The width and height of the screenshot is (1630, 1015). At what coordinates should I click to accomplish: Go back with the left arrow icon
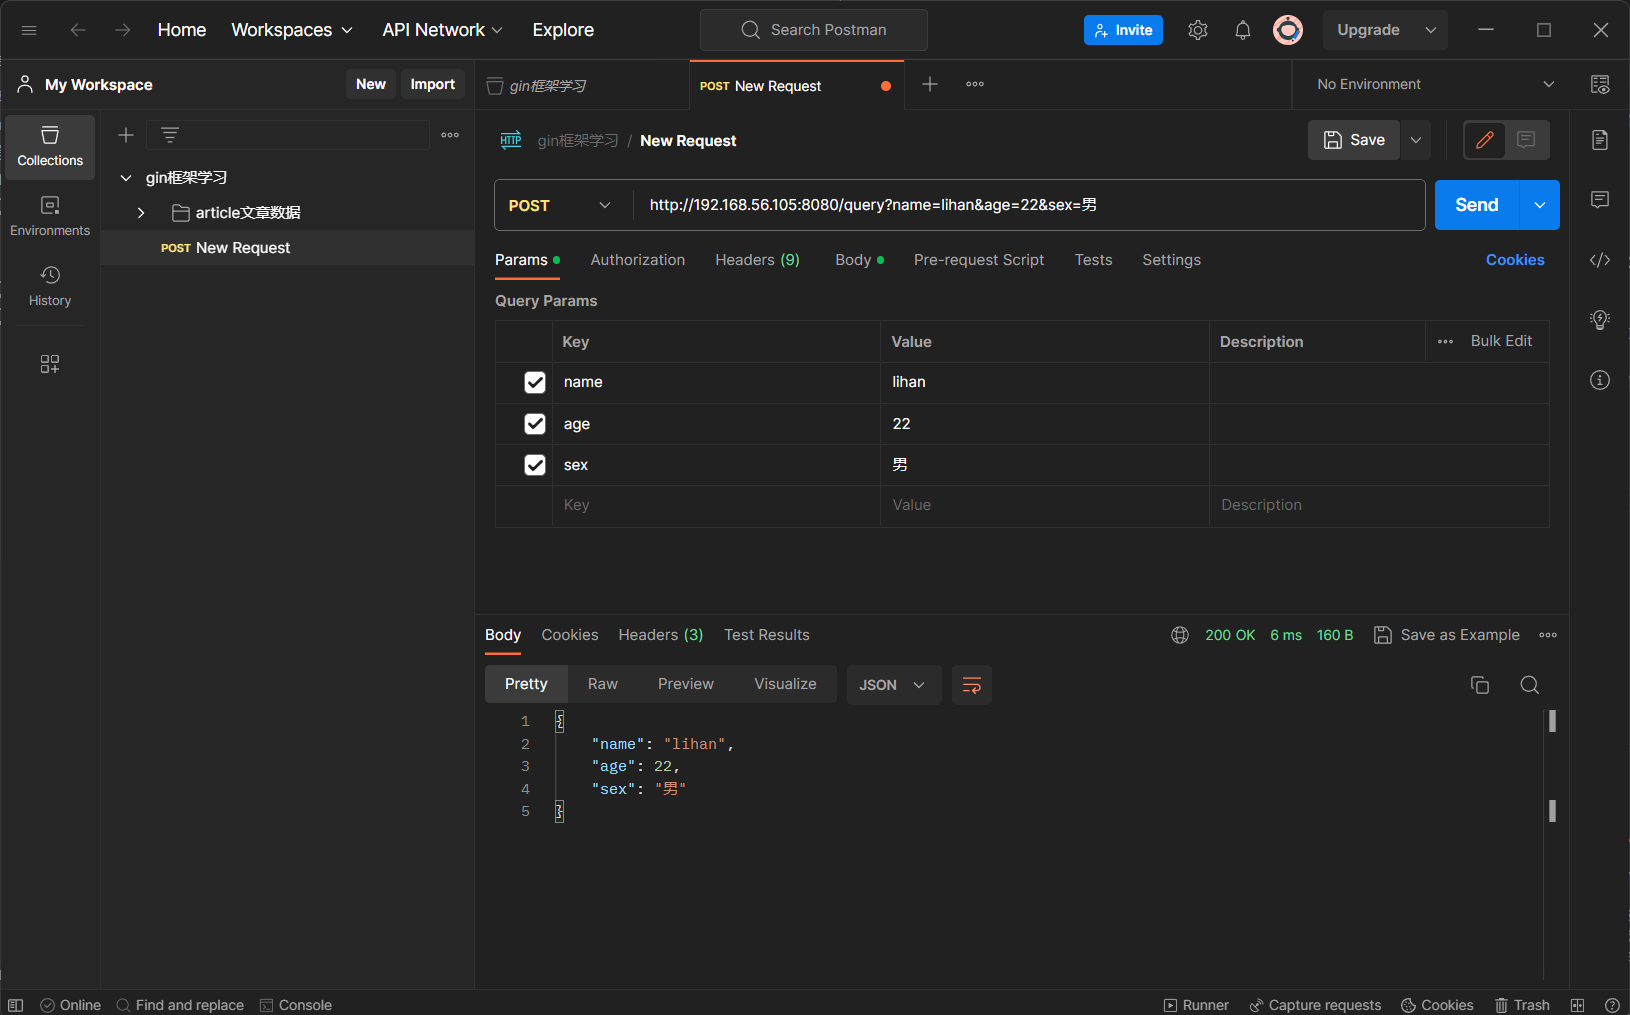78,30
